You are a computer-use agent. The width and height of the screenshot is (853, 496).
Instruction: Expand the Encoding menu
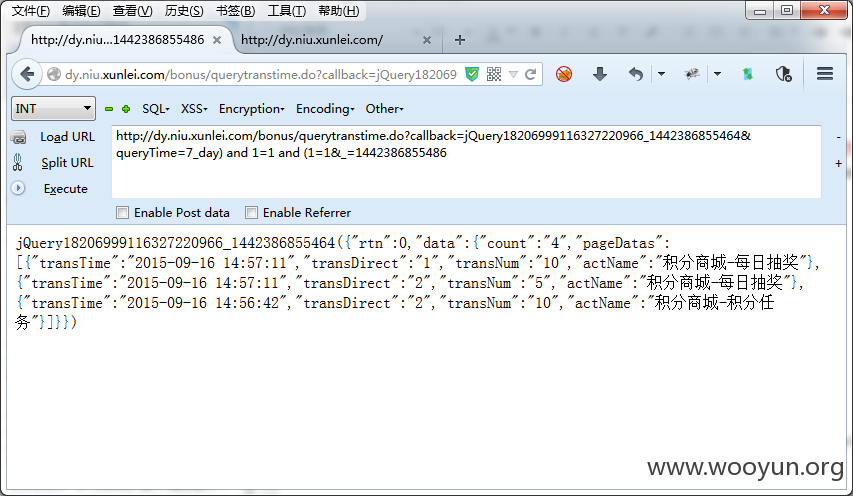click(325, 109)
